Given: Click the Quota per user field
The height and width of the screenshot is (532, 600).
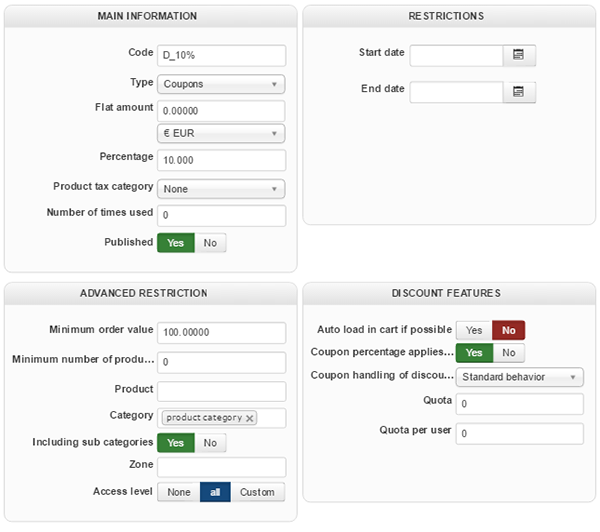Looking at the screenshot, I should point(519,434).
